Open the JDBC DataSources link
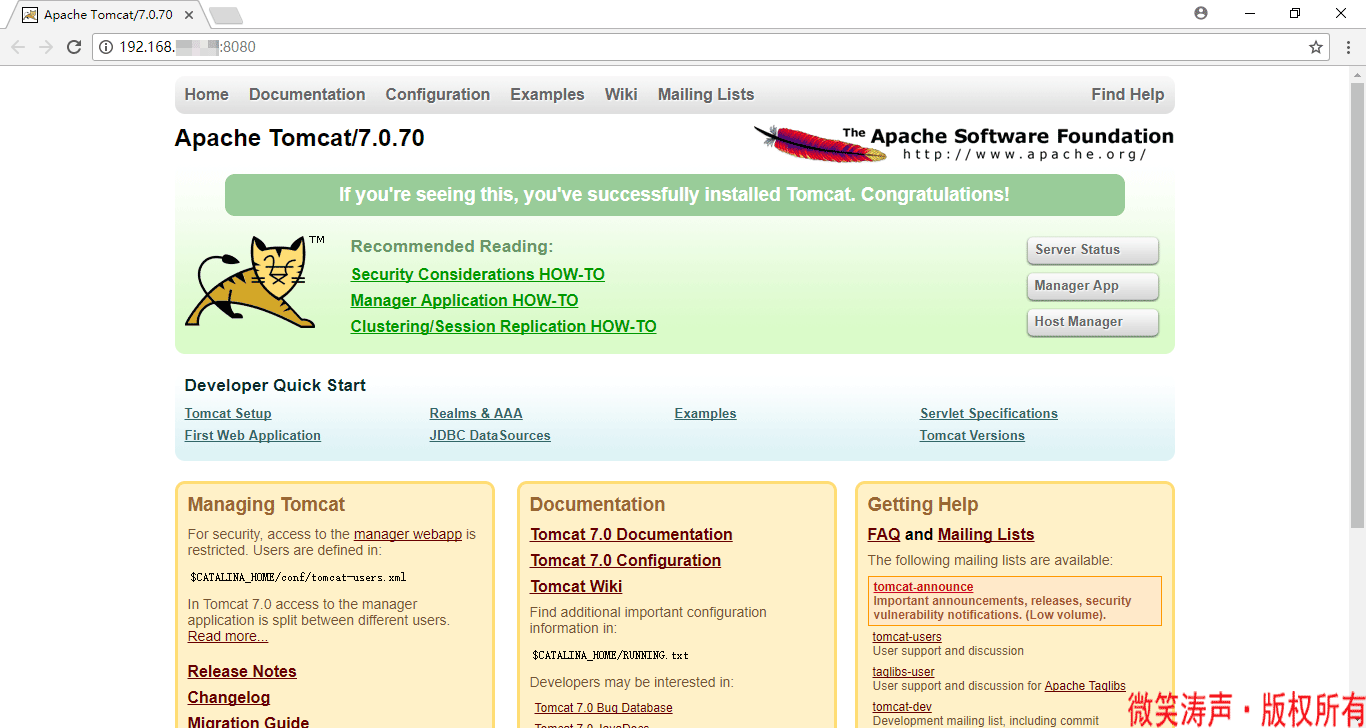The image size is (1366, 728). point(490,435)
